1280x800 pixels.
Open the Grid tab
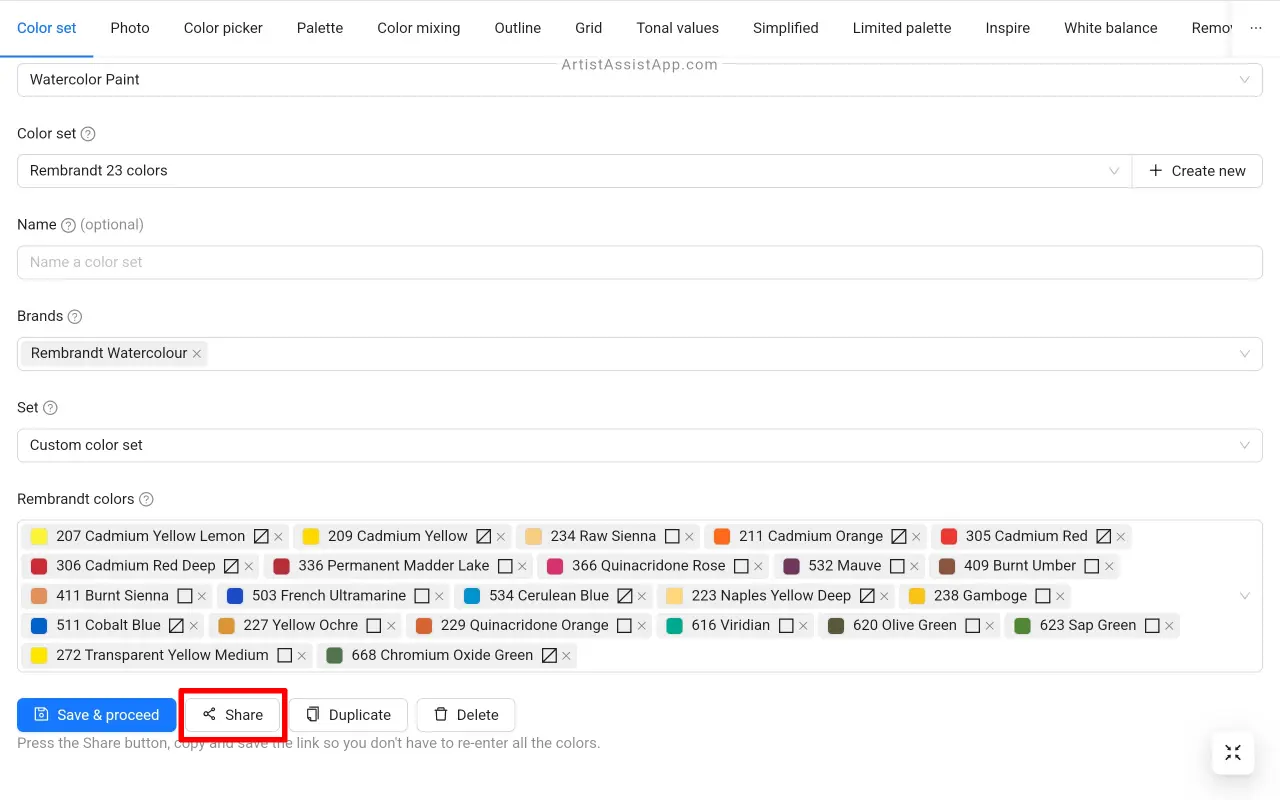point(589,28)
